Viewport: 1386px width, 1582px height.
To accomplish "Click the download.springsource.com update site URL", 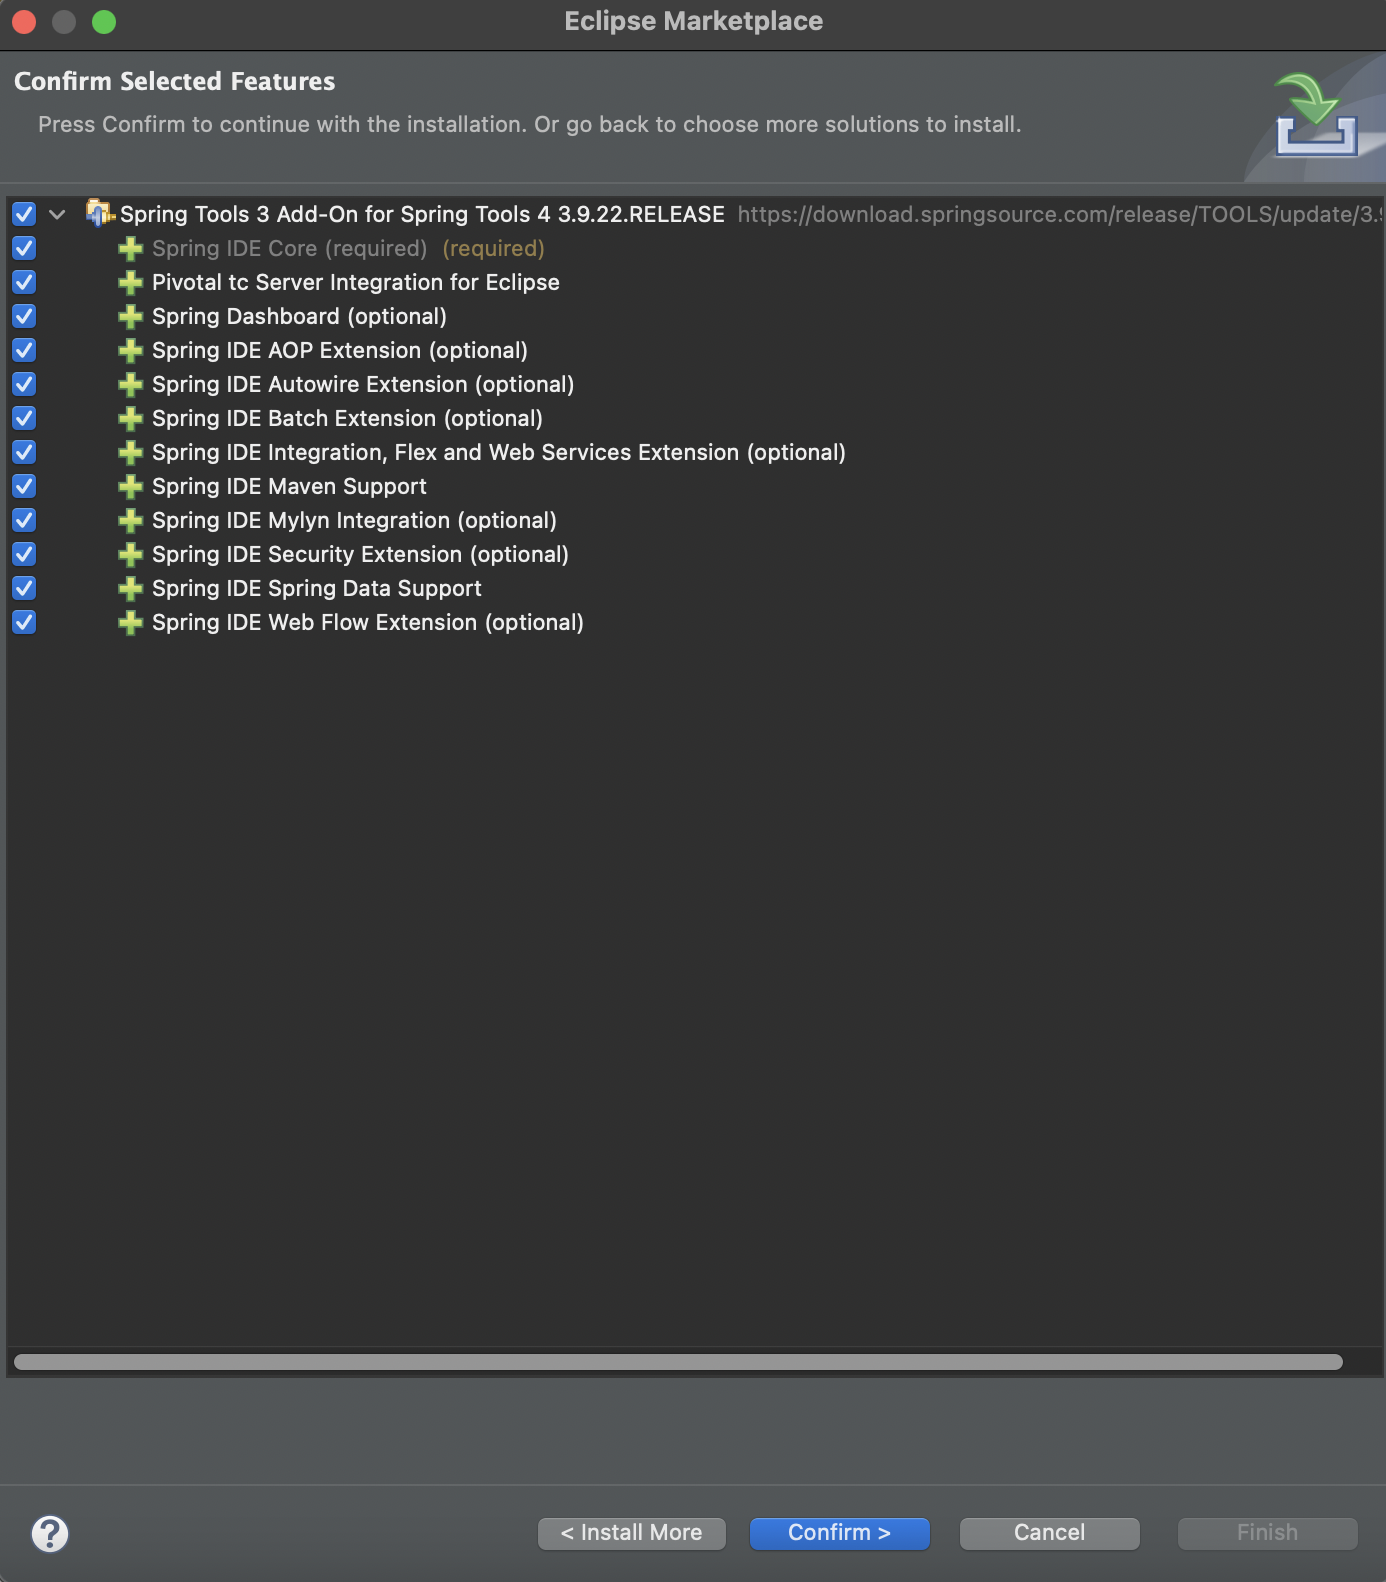I will point(1060,215).
